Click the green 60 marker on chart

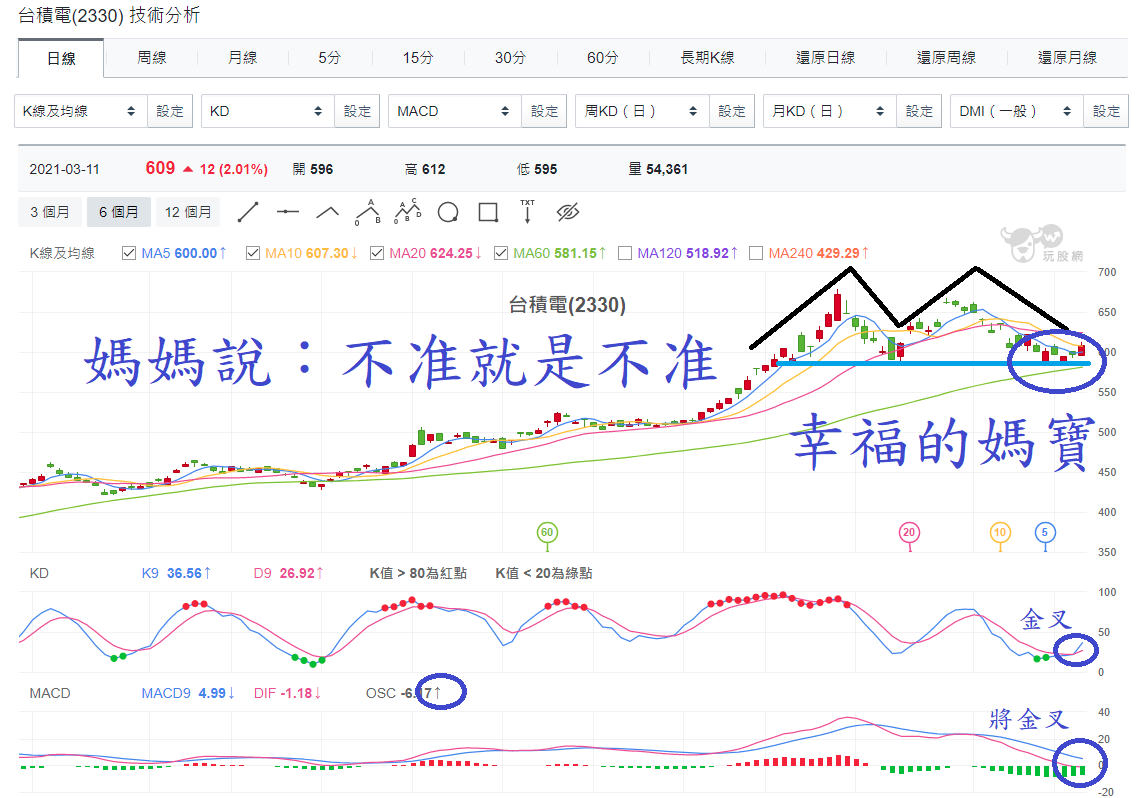coord(547,533)
